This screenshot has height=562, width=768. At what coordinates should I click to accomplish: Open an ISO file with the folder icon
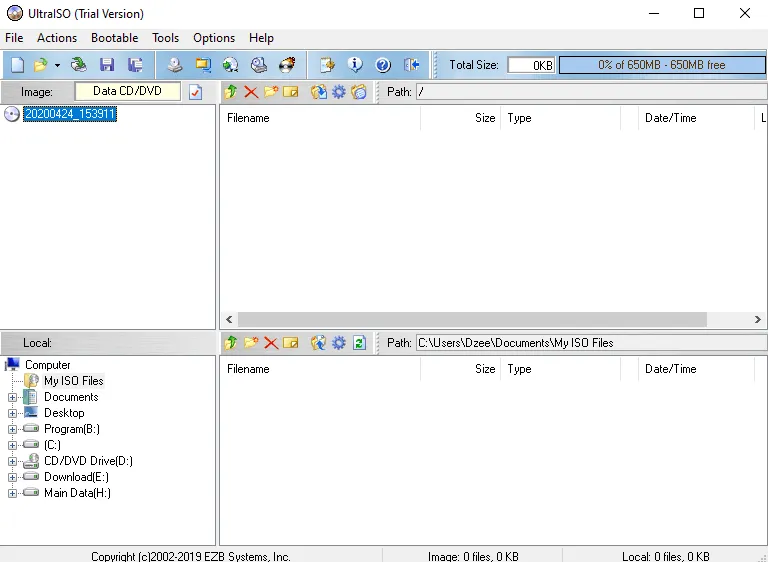pos(41,65)
